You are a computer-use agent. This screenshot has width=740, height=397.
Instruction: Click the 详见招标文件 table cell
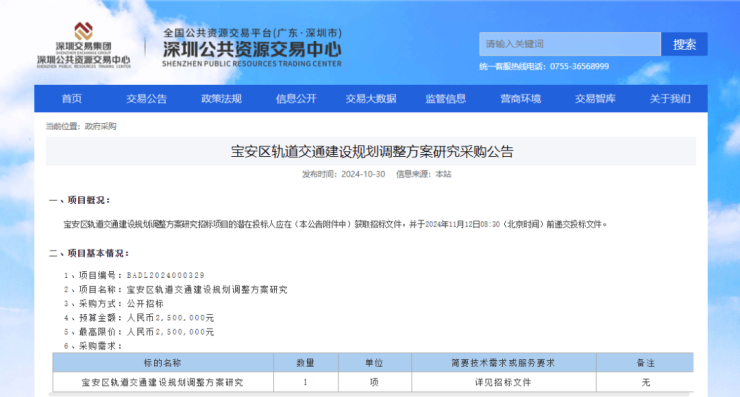click(503, 382)
